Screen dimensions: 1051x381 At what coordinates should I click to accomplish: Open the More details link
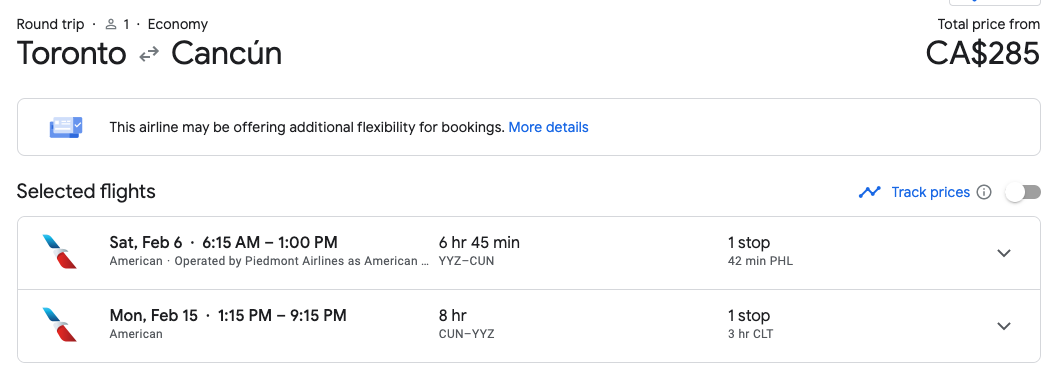tap(548, 127)
